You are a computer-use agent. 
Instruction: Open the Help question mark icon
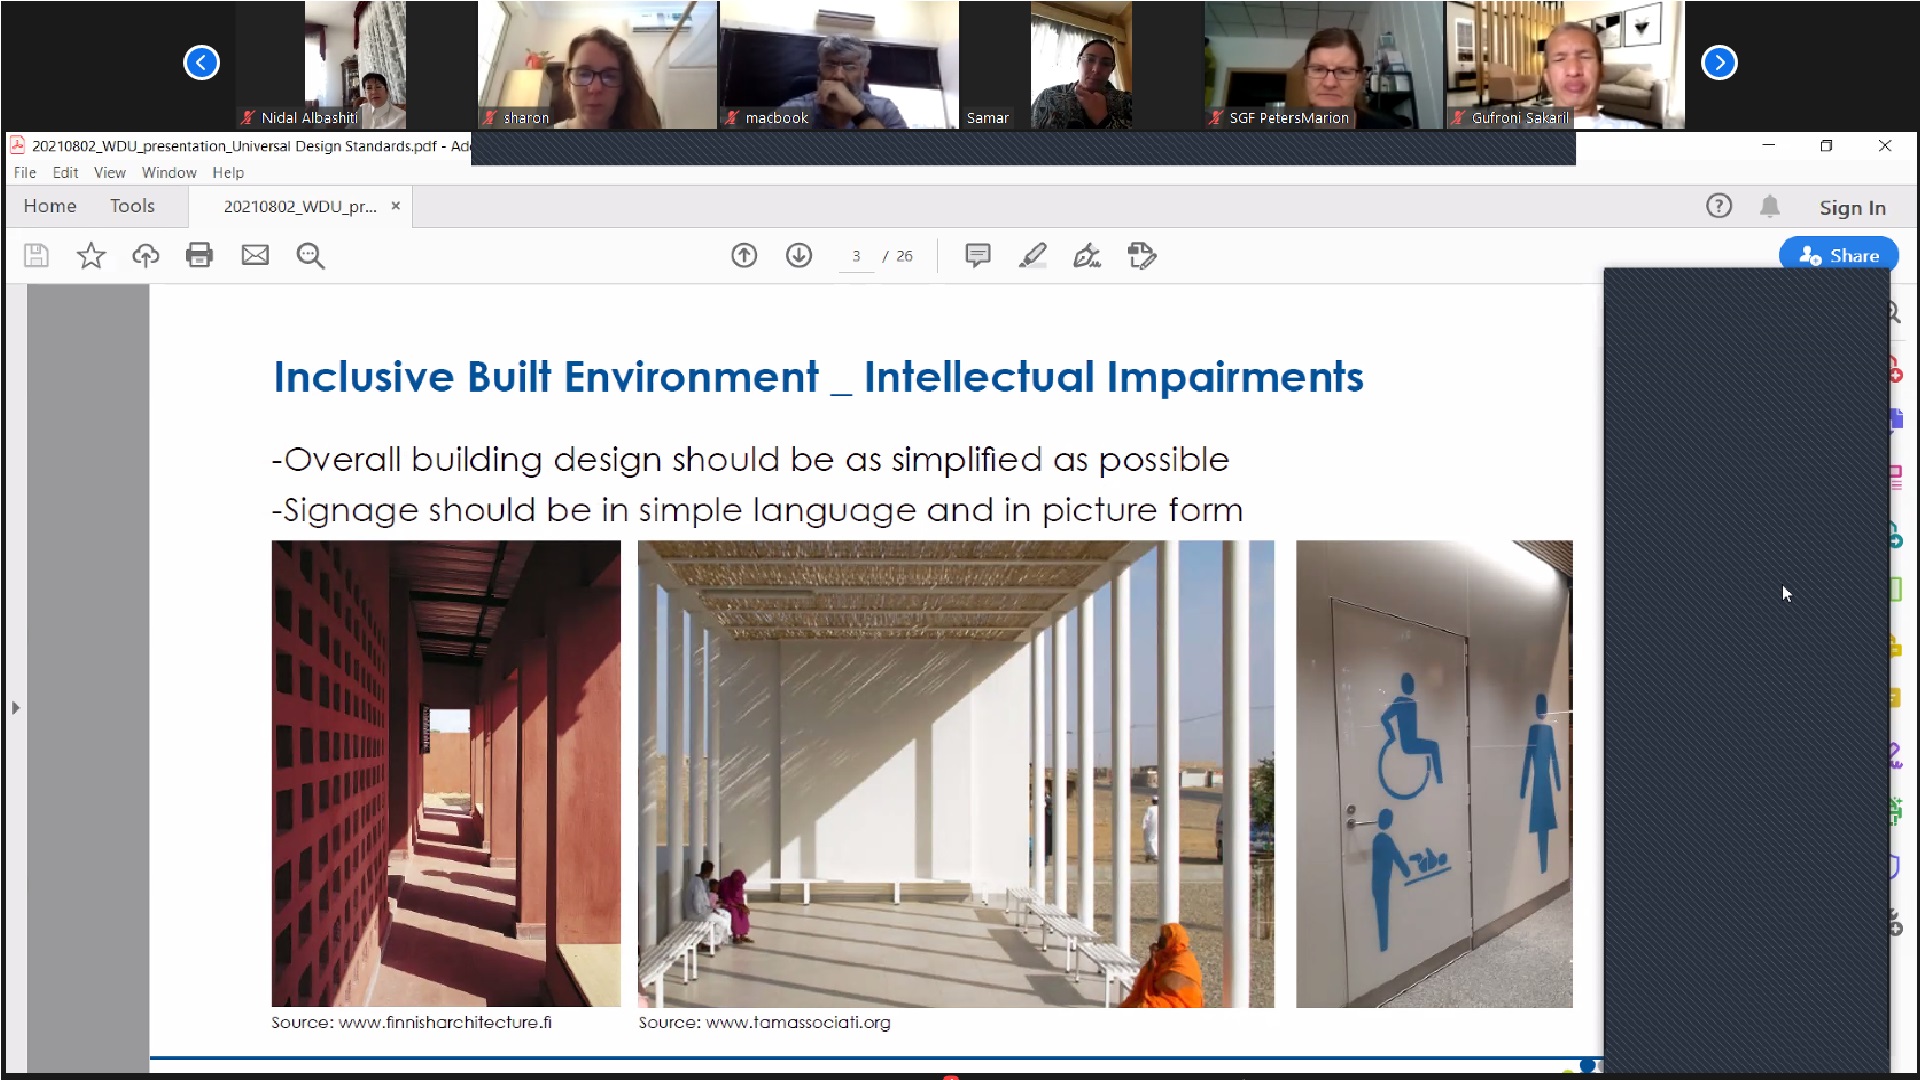tap(1719, 206)
